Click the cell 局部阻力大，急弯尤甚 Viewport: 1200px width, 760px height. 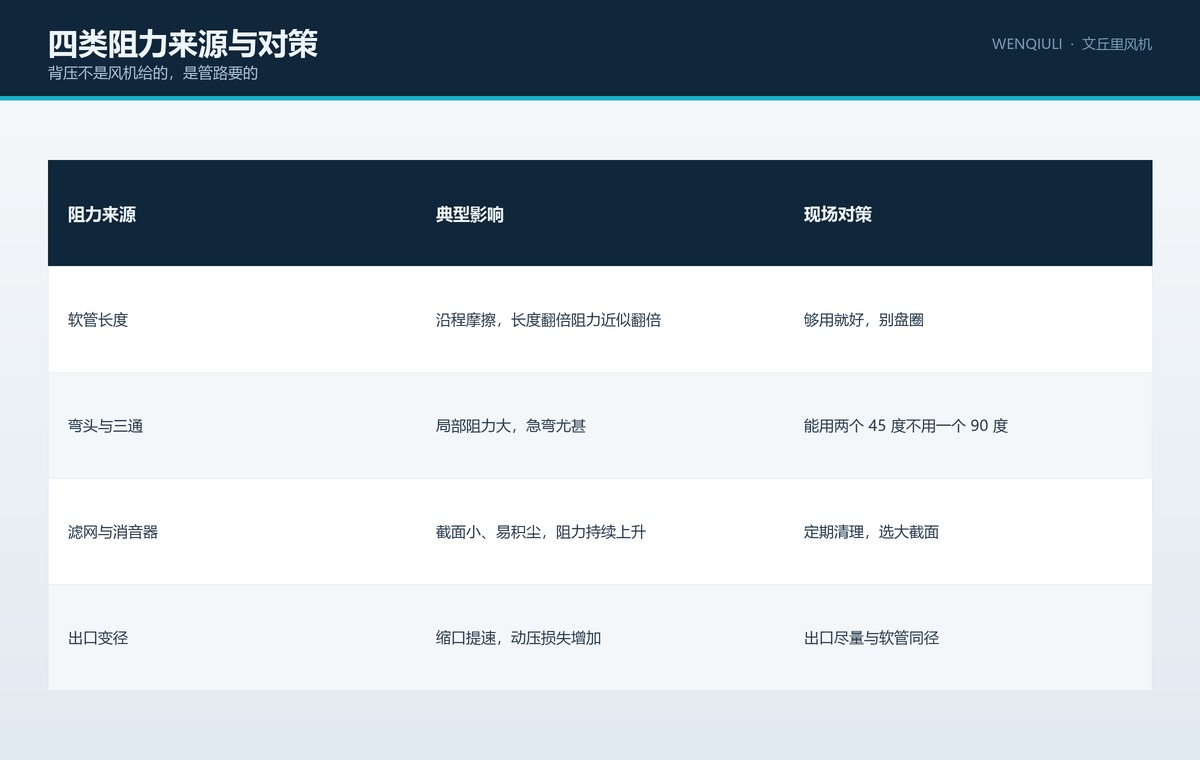600,426
